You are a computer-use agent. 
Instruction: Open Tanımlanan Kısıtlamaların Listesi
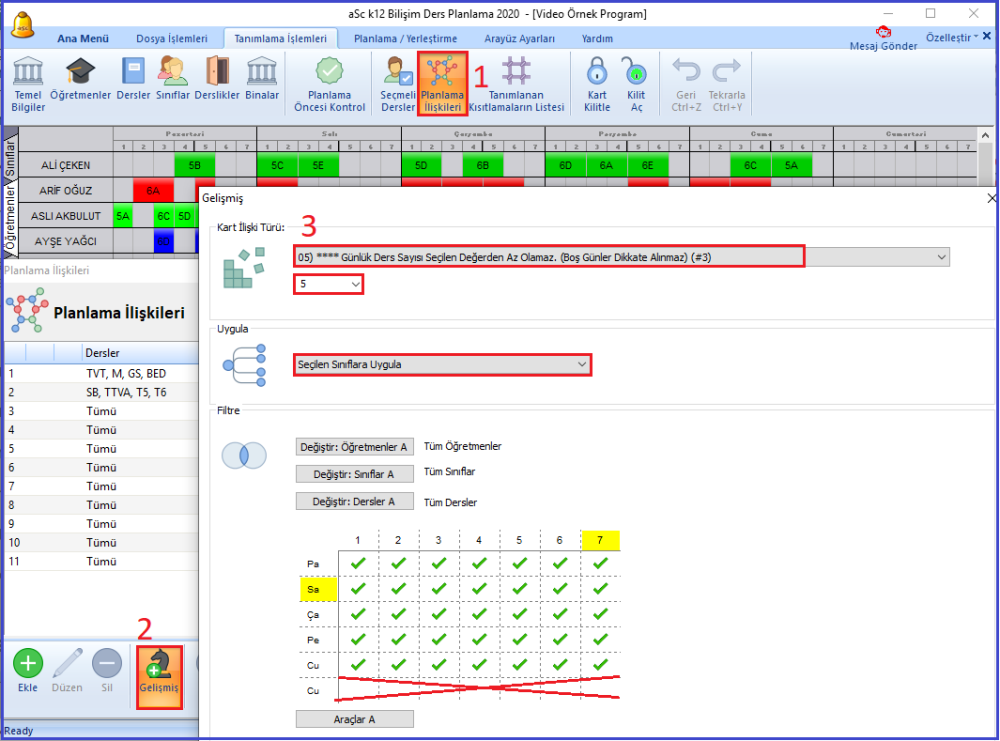(517, 84)
